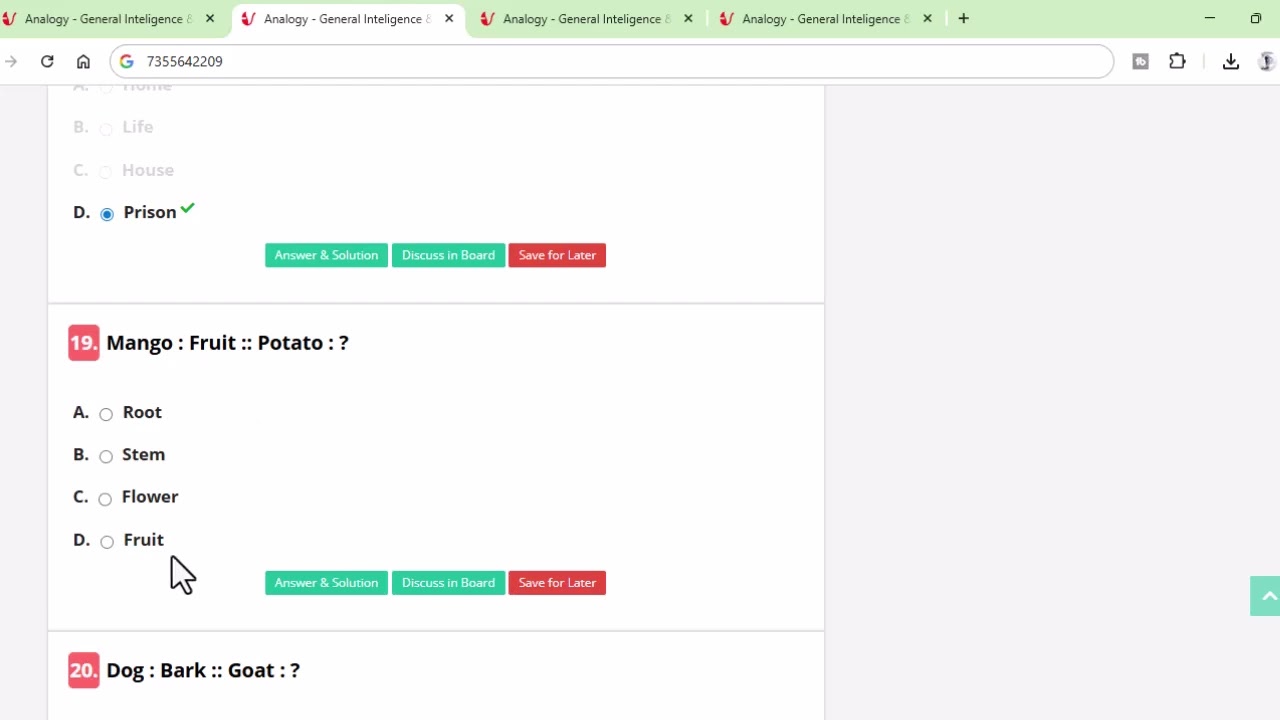Viewport: 1280px width, 720px height.
Task: Click the Stem answer label
Action: [143, 455]
